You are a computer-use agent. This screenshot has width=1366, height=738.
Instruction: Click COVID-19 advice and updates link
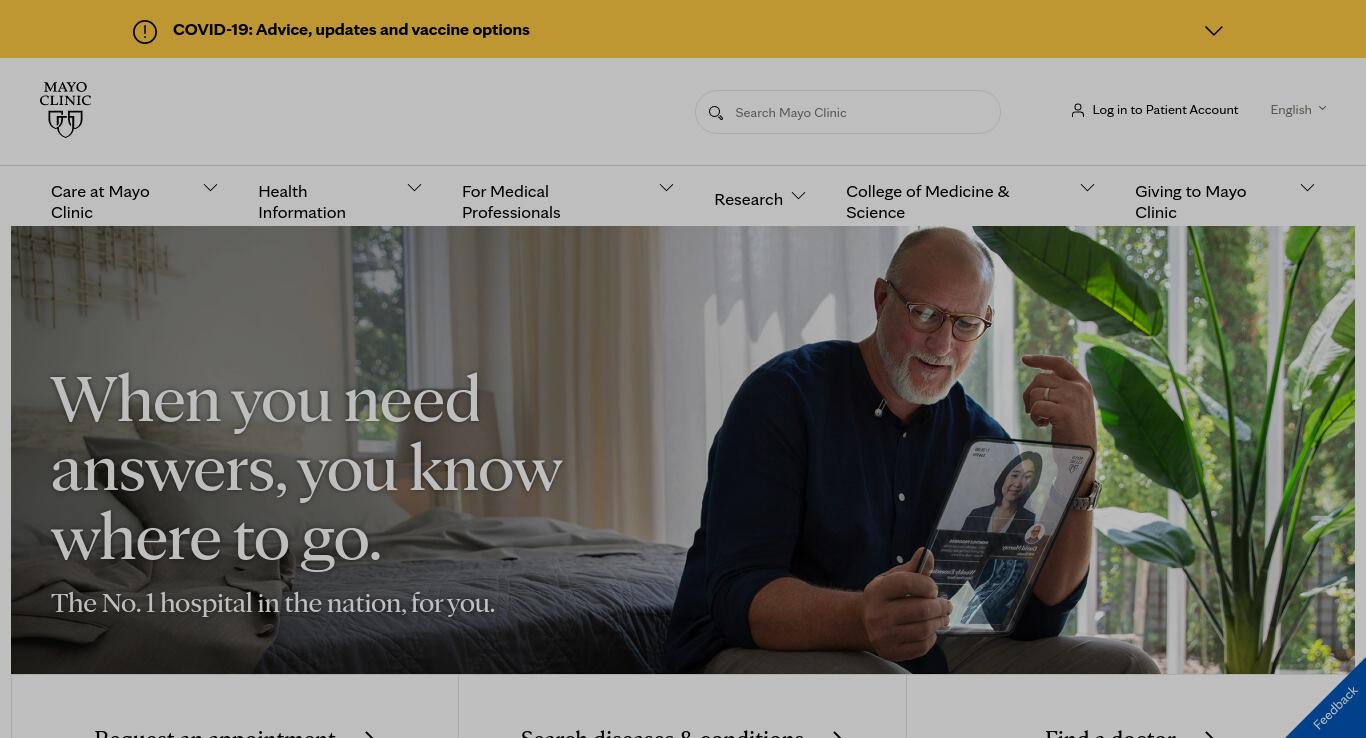coord(351,30)
